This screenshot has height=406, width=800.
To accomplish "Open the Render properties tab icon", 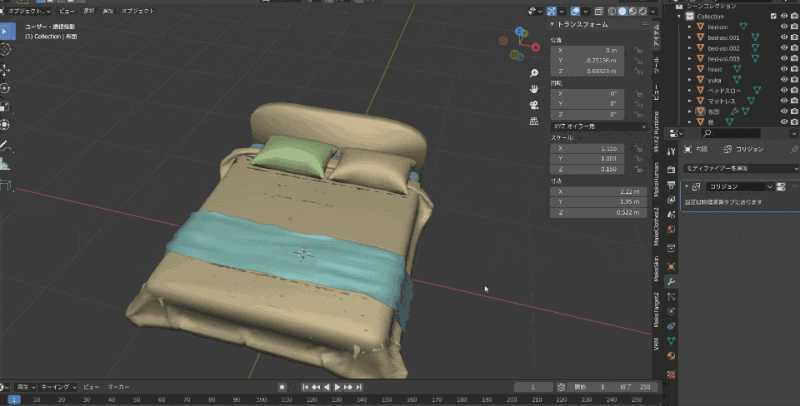I will click(x=671, y=169).
